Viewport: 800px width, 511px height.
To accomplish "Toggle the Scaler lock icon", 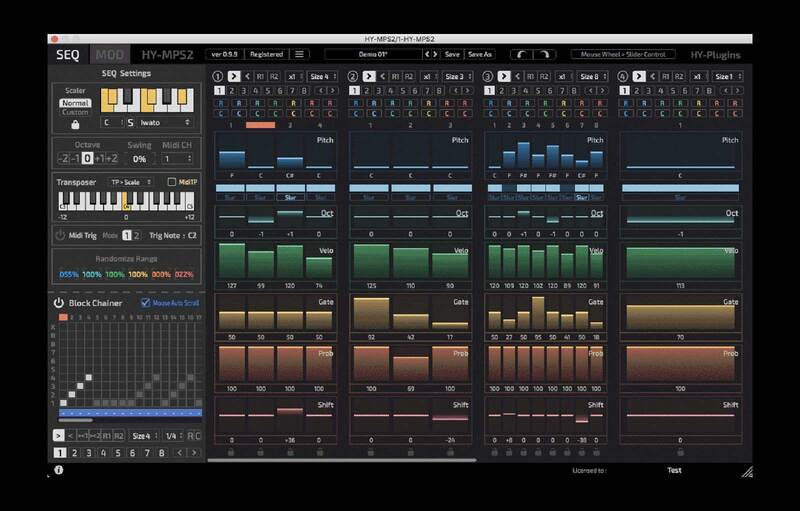I will click(75, 124).
